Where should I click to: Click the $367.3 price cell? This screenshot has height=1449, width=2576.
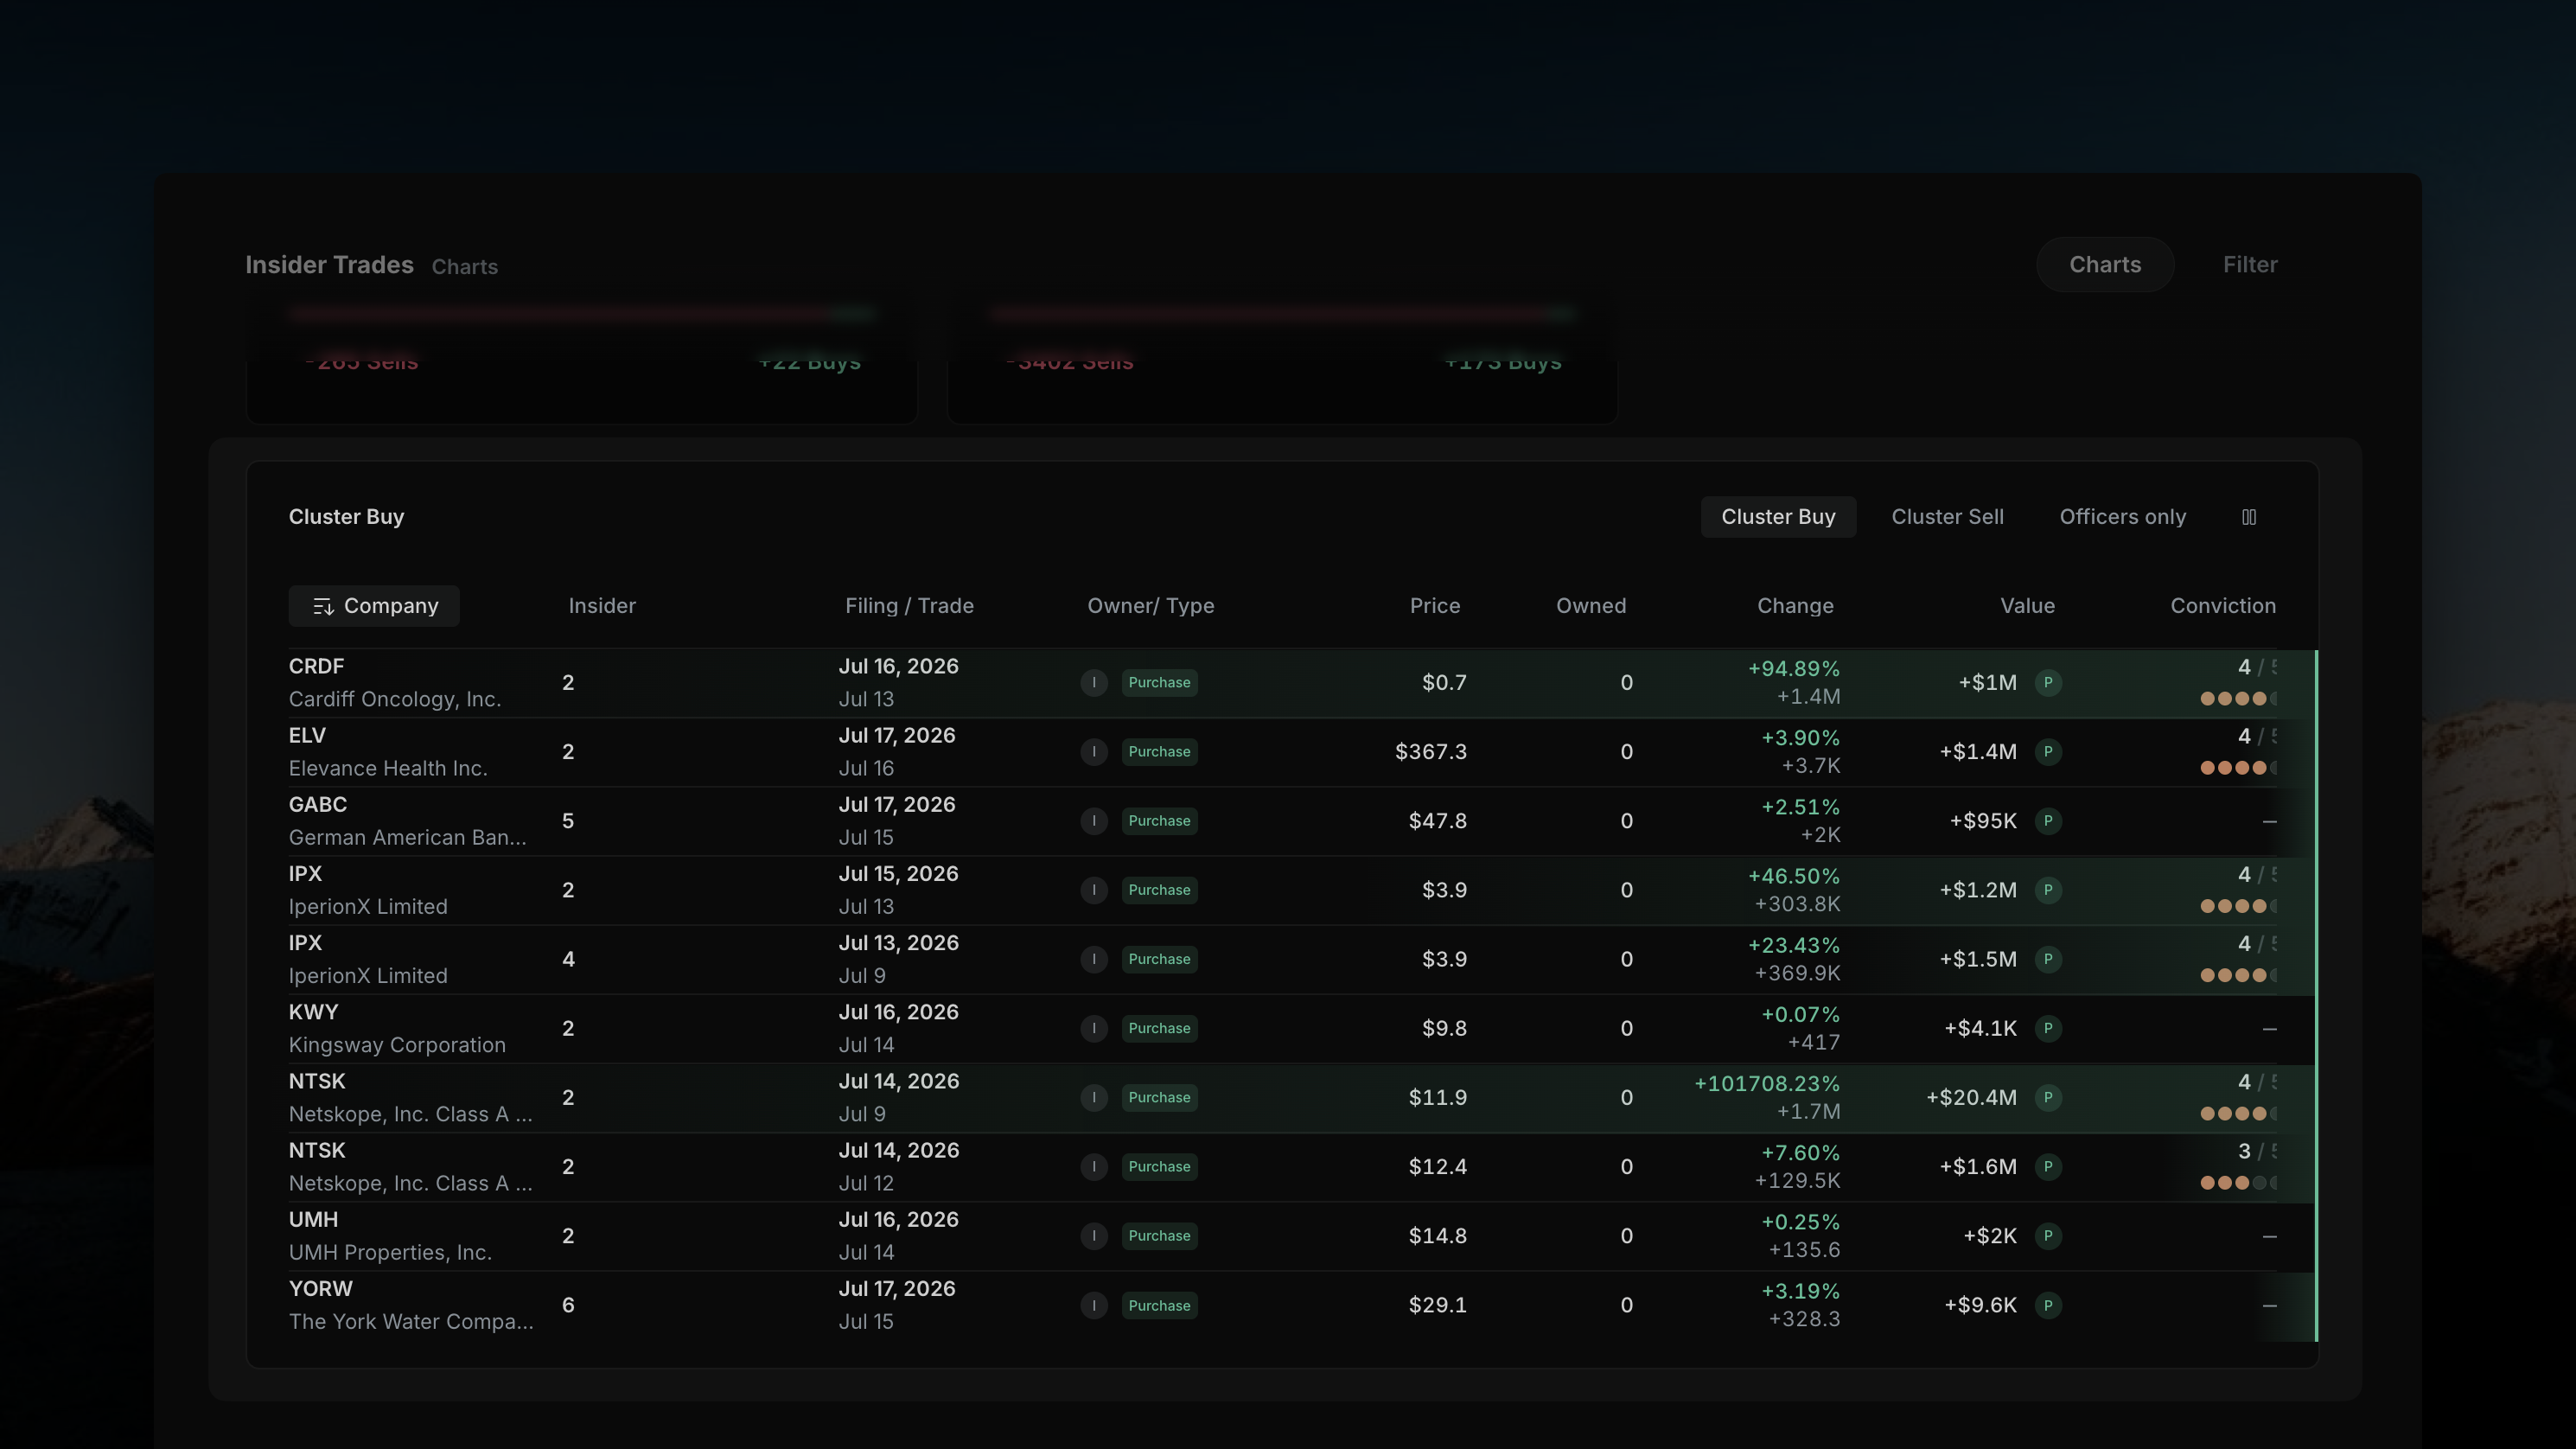point(1431,752)
